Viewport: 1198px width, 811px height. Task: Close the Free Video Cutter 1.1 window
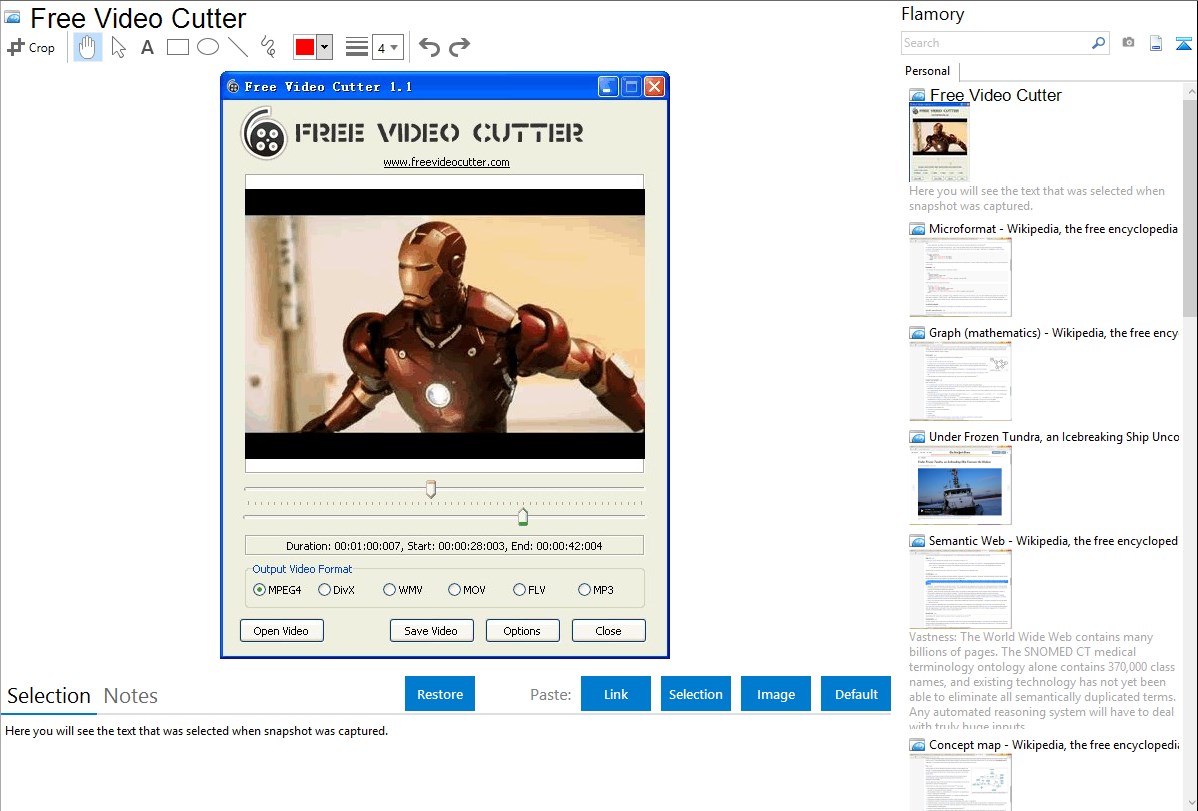point(655,87)
